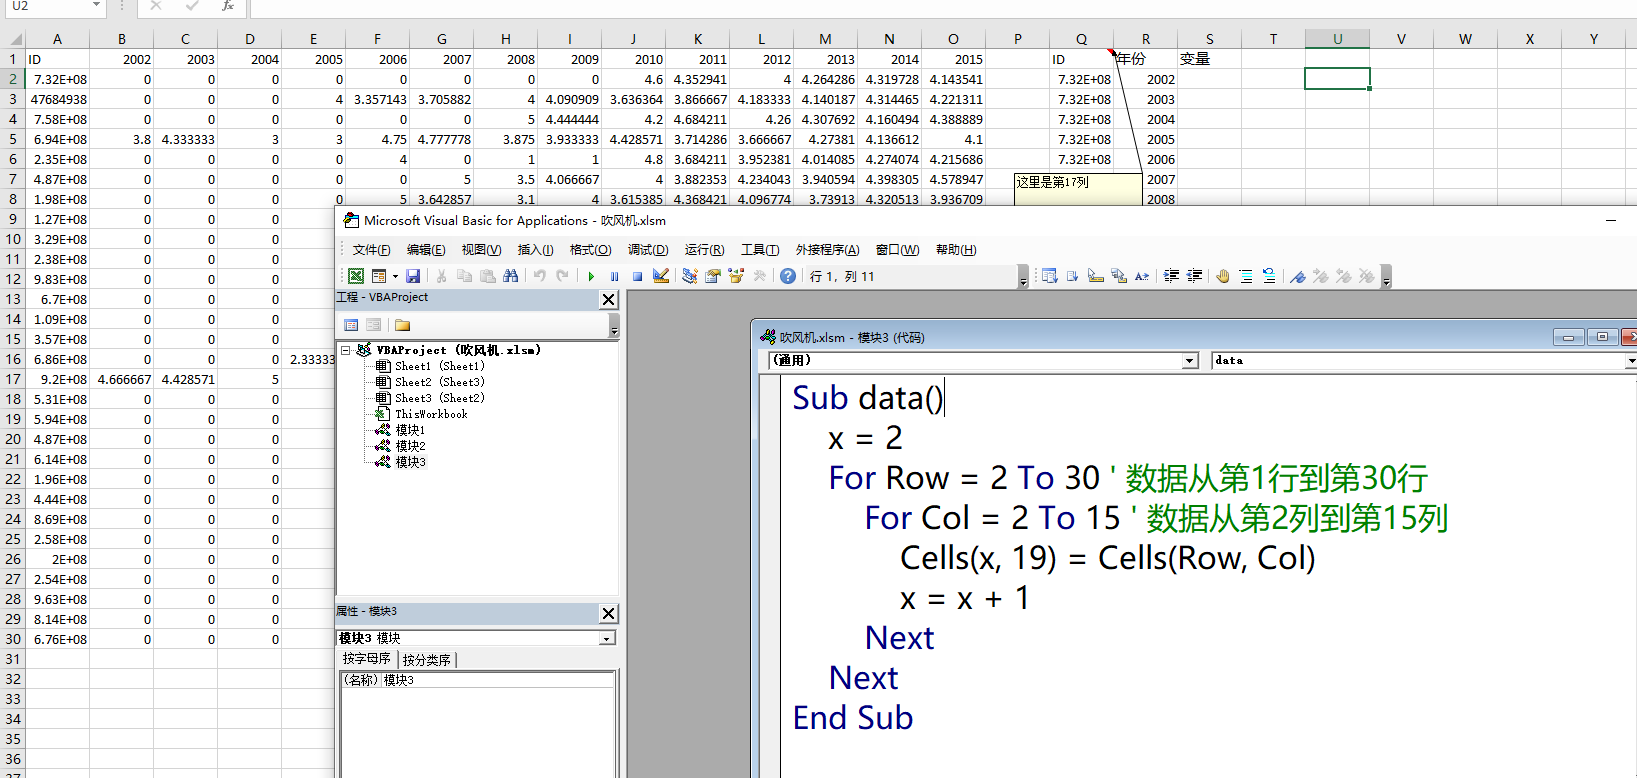The image size is (1637, 778).
Task: Open the Object Browser icon
Action: [737, 276]
